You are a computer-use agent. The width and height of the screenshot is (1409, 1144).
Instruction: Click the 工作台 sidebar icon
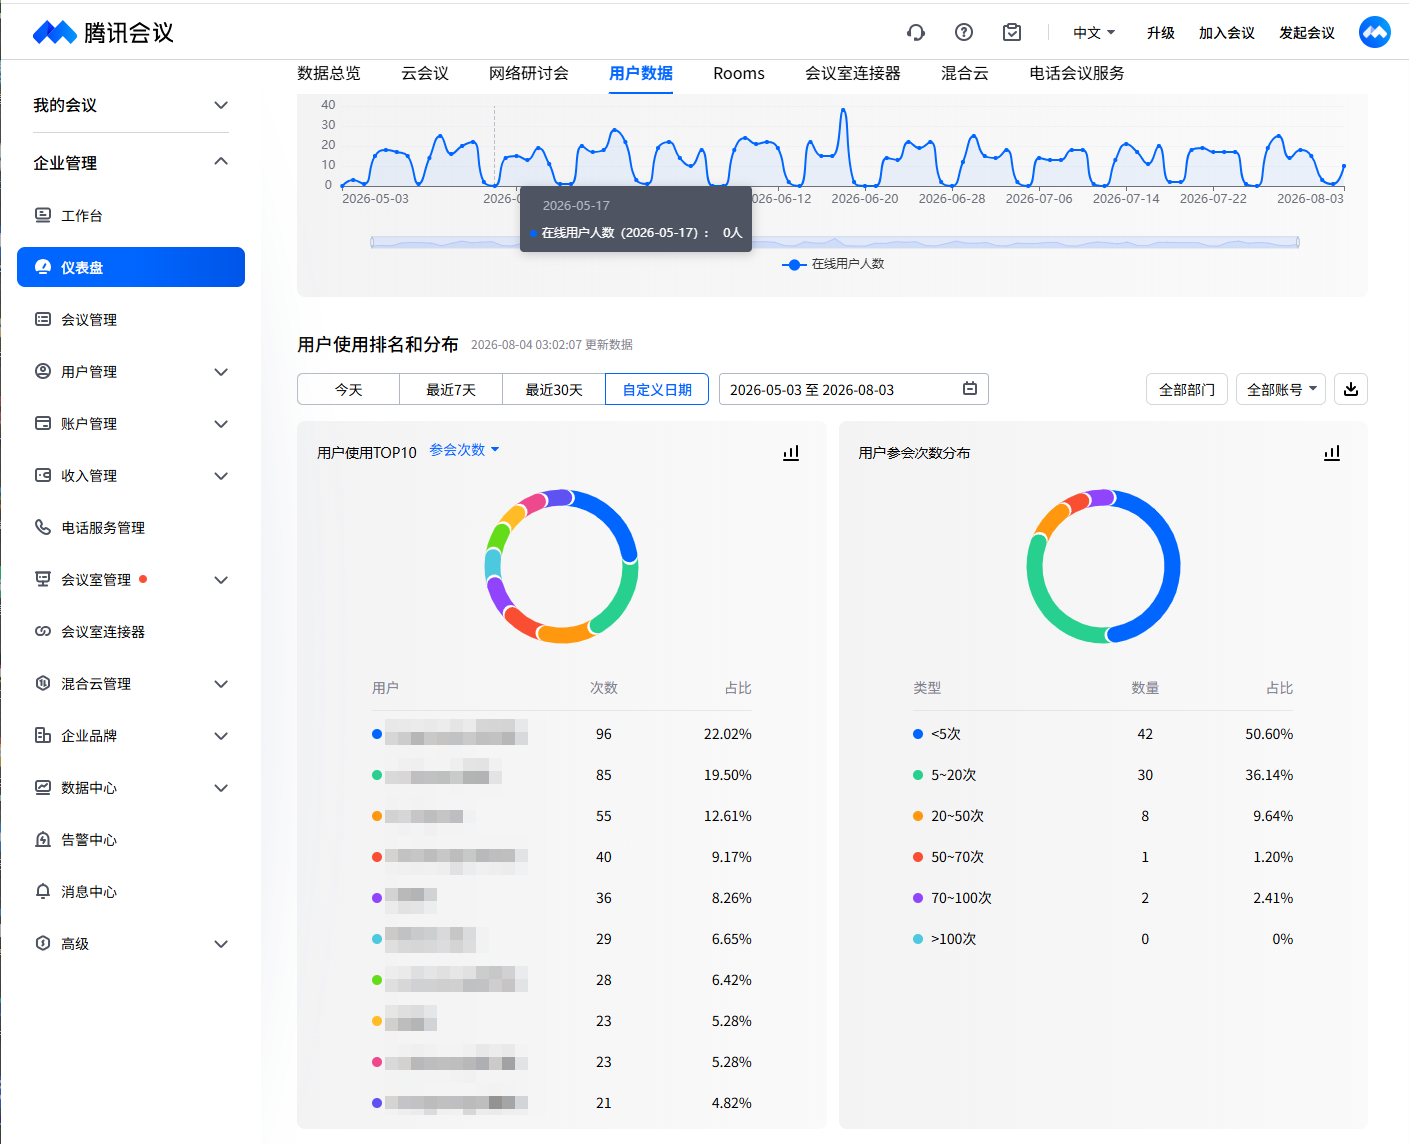click(43, 215)
